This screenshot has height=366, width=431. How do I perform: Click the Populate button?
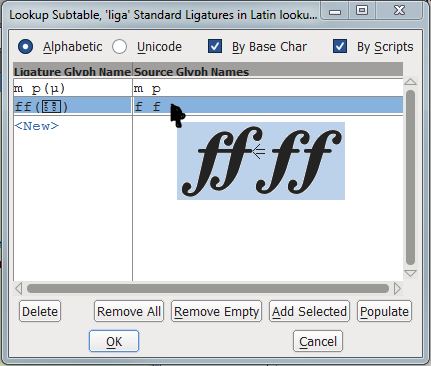(x=384, y=311)
